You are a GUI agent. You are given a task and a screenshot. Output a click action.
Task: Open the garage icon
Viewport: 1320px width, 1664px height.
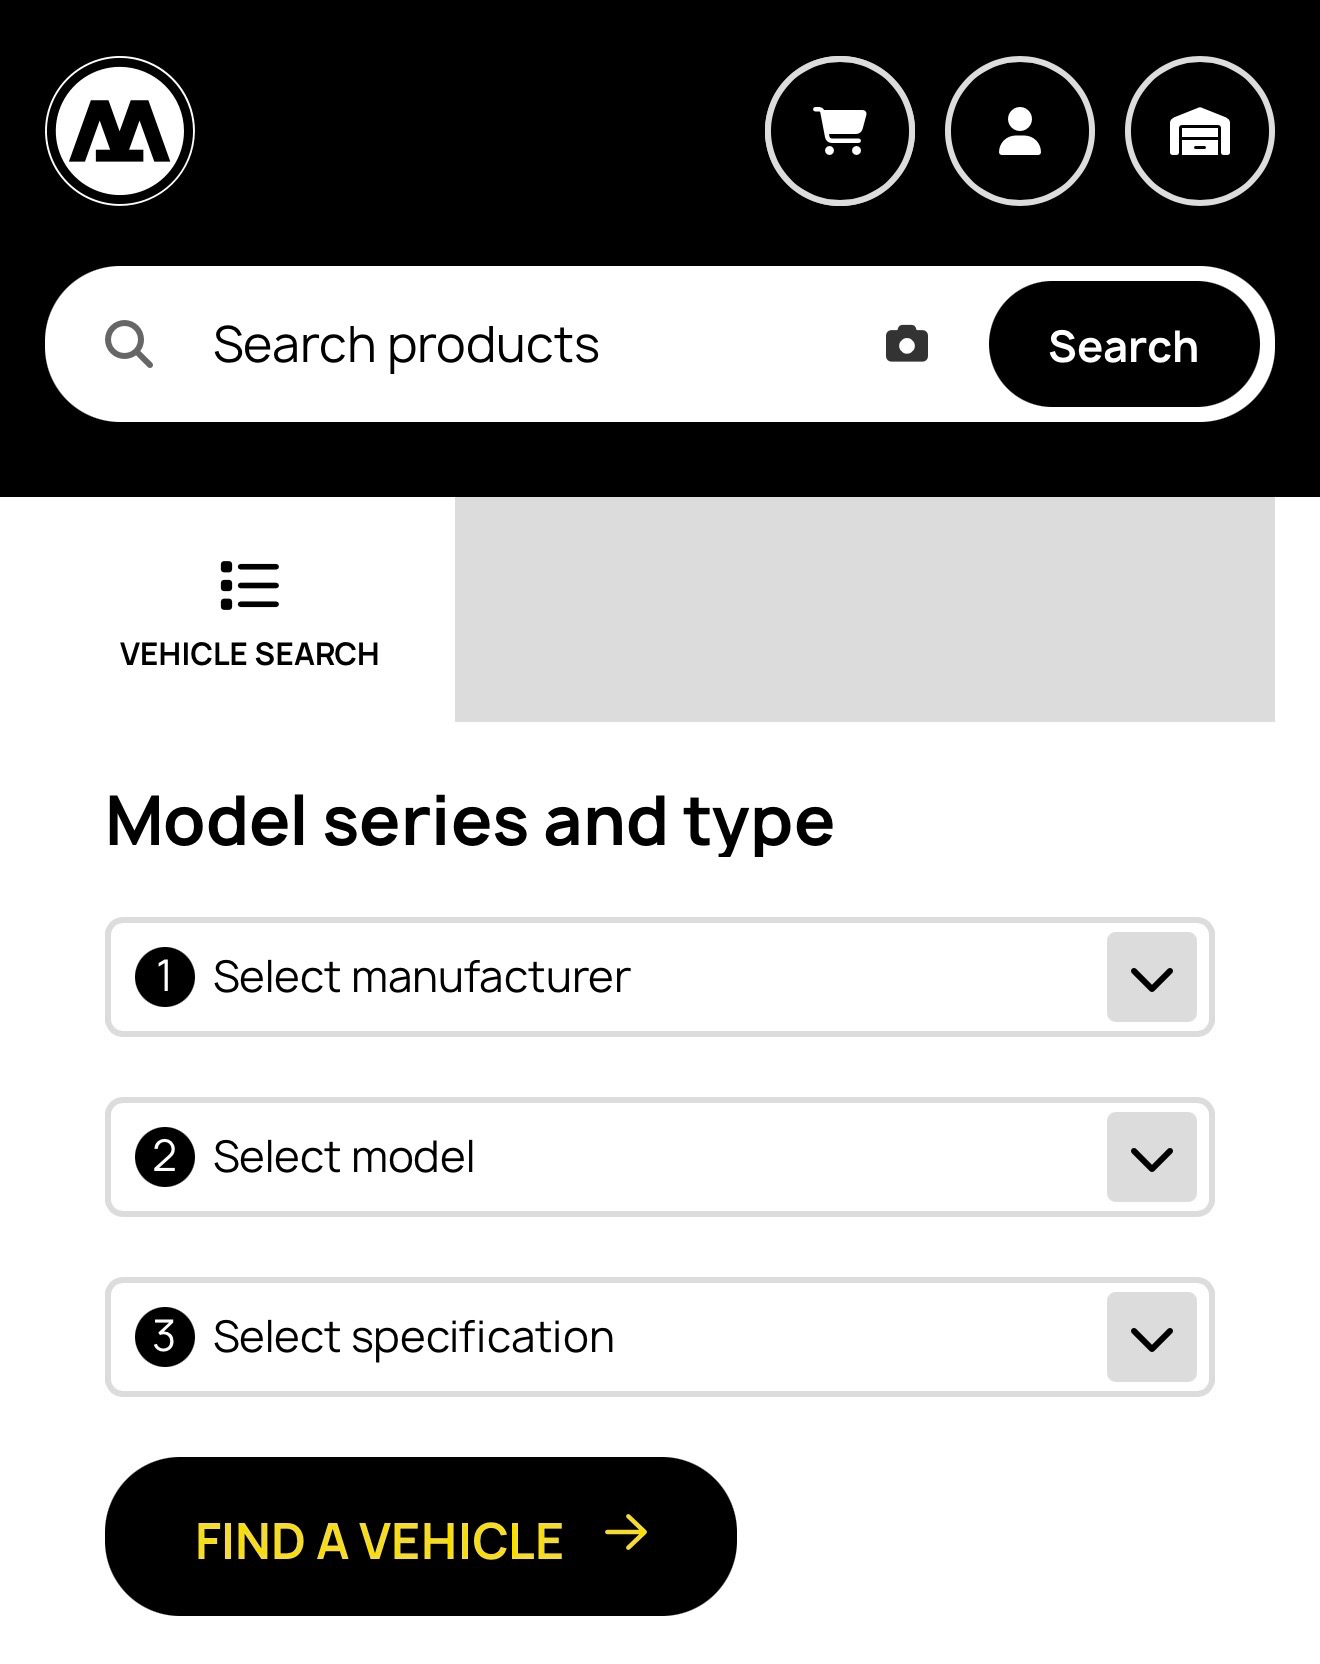1200,131
